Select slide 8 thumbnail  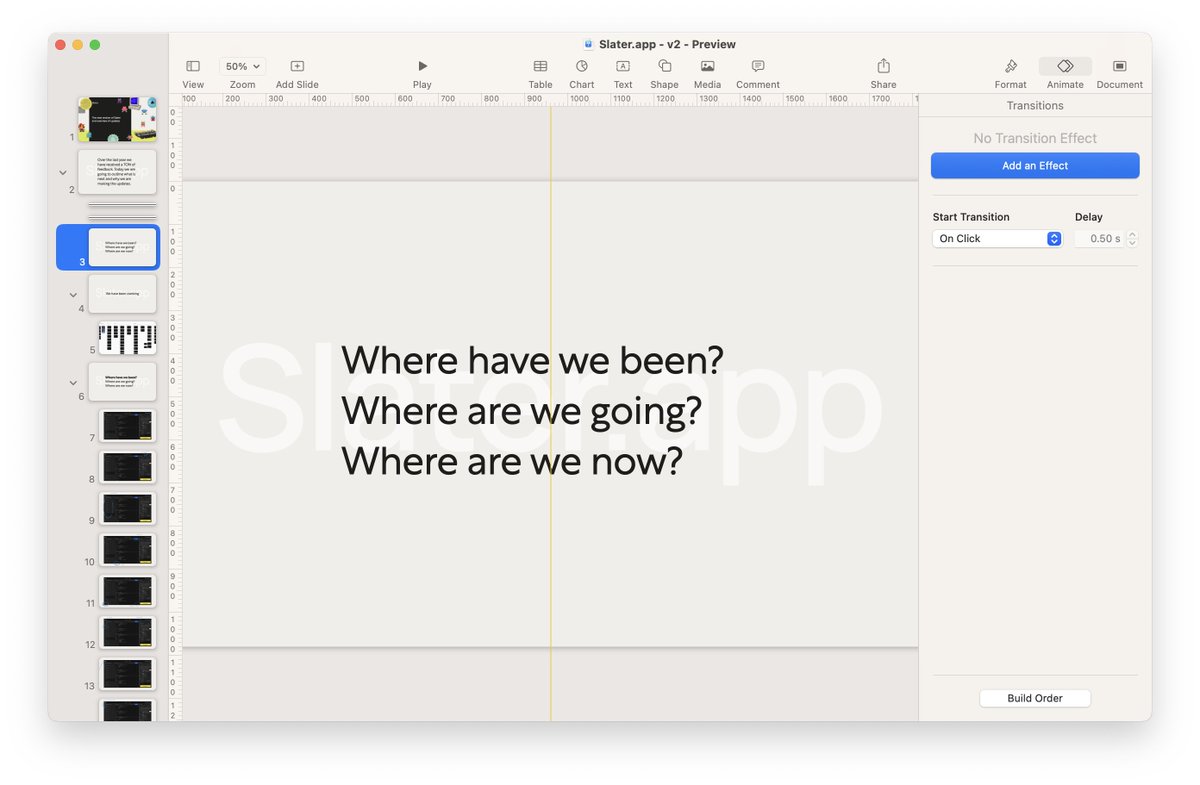tap(127, 467)
